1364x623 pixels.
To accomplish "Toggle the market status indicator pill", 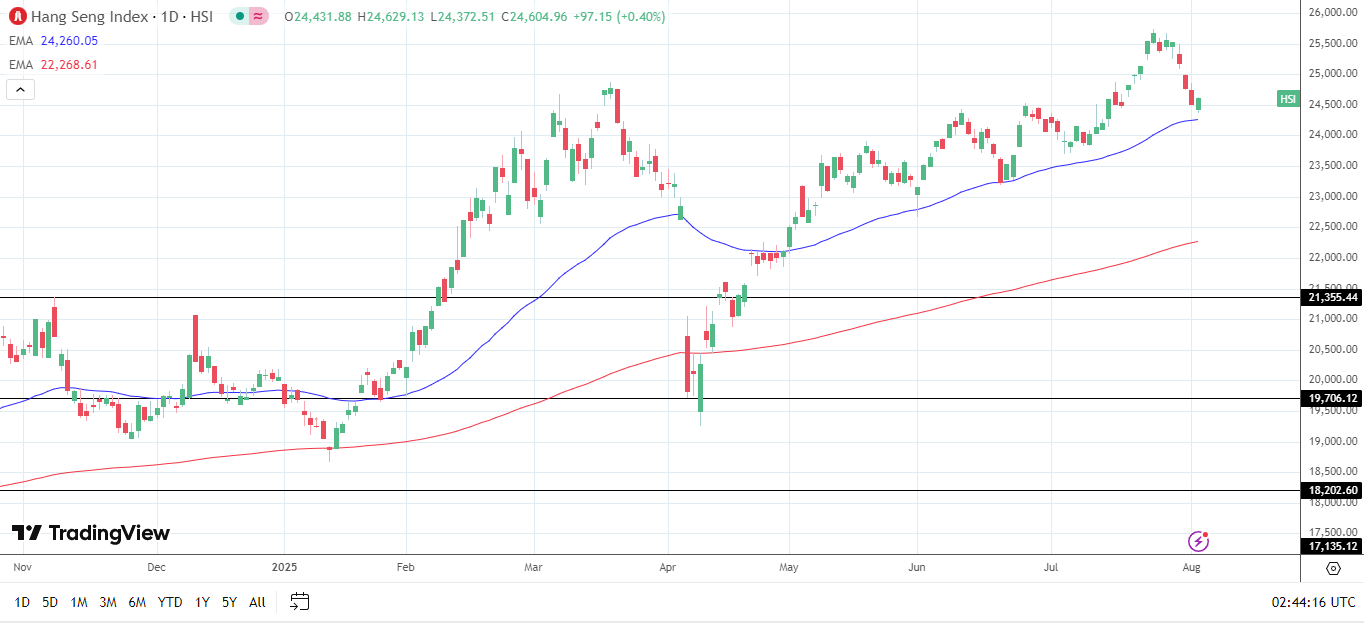I will point(249,16).
